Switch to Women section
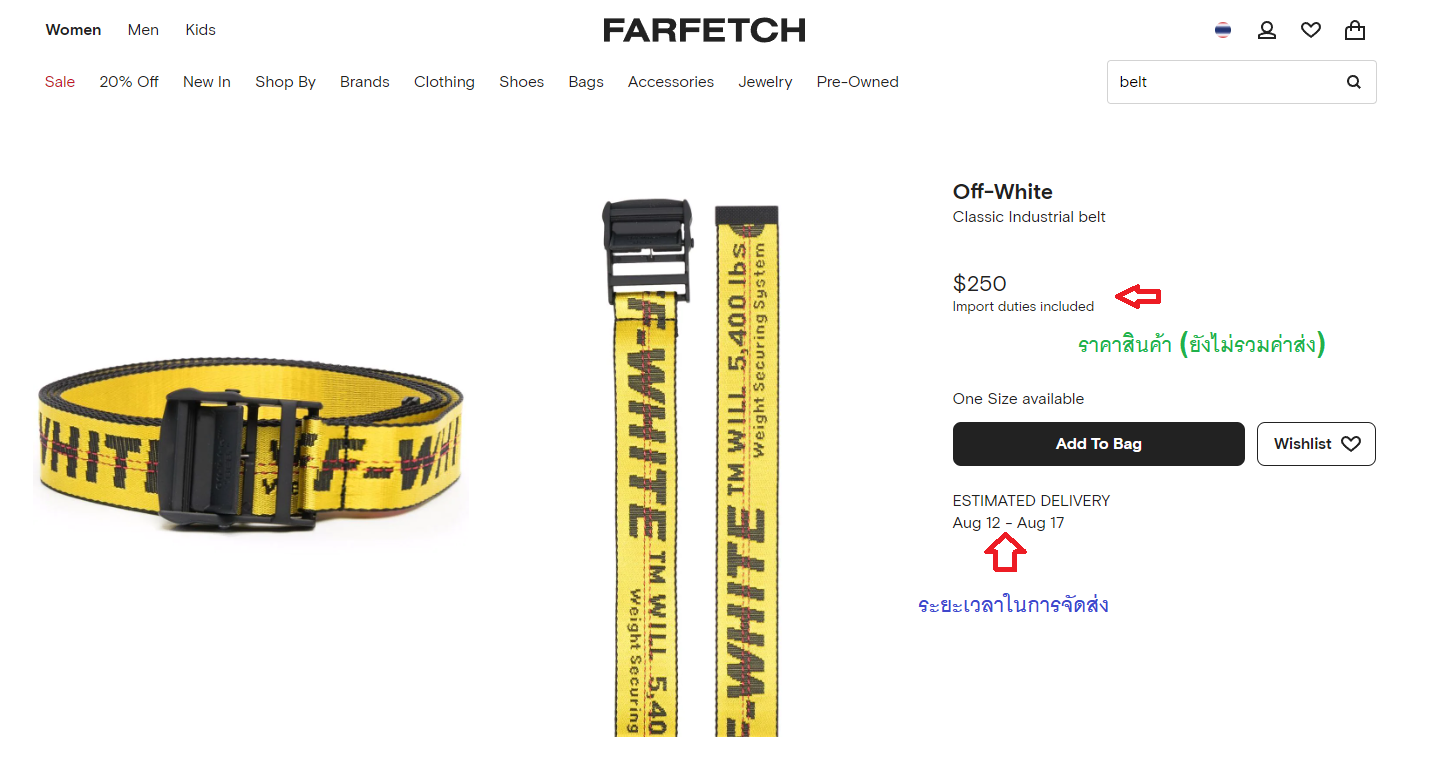The image size is (1431, 768). [x=73, y=30]
